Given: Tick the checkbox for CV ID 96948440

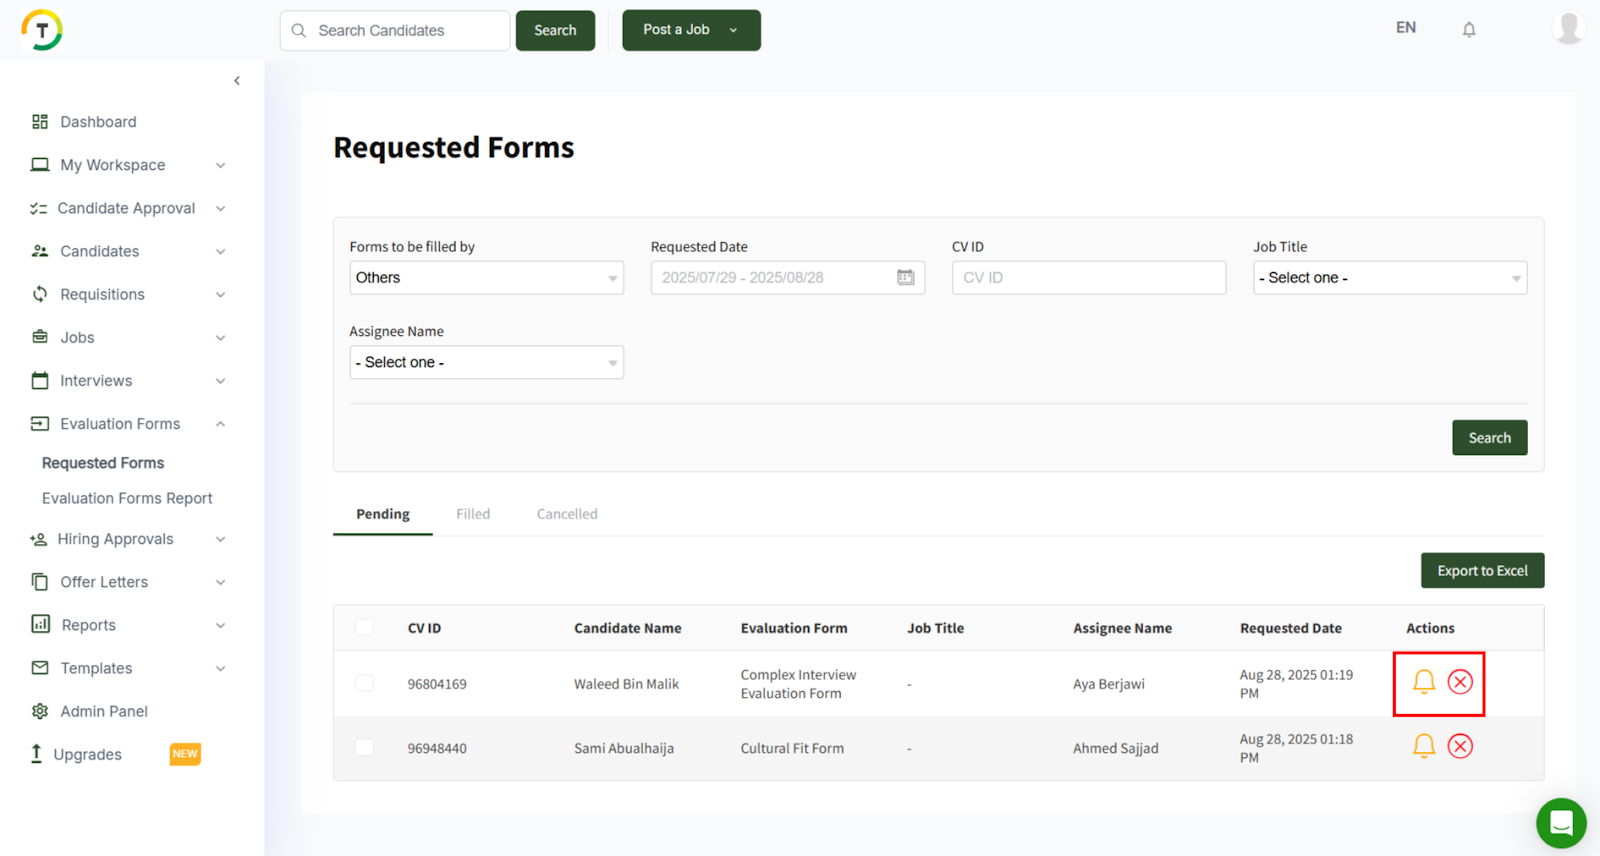Looking at the screenshot, I should click(x=364, y=748).
